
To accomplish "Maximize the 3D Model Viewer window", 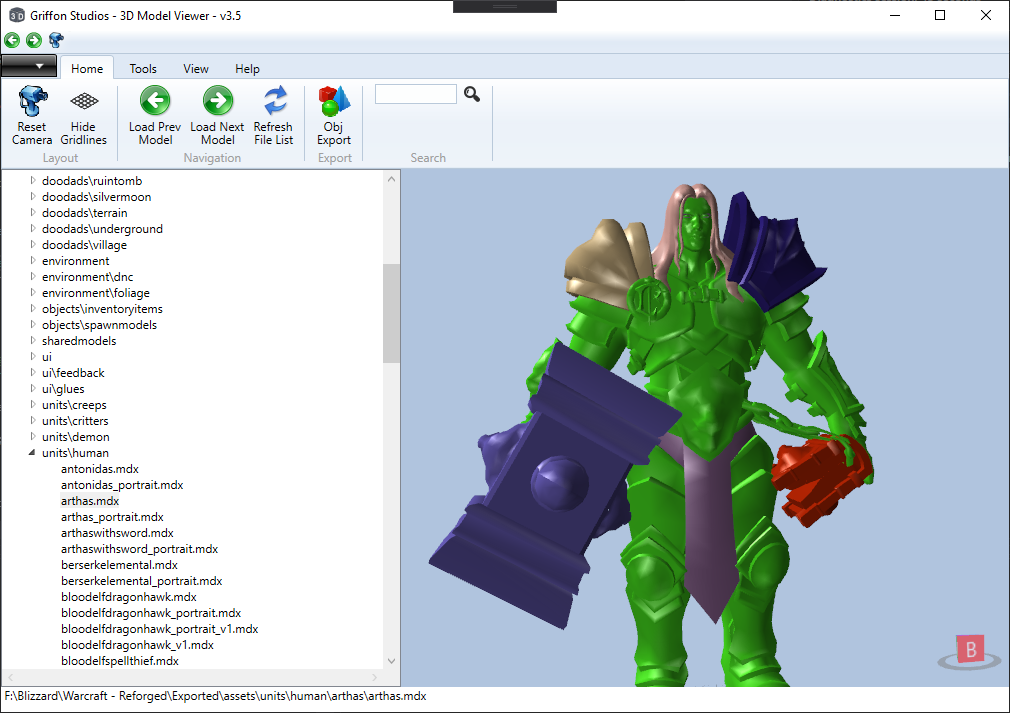I will 940,15.
